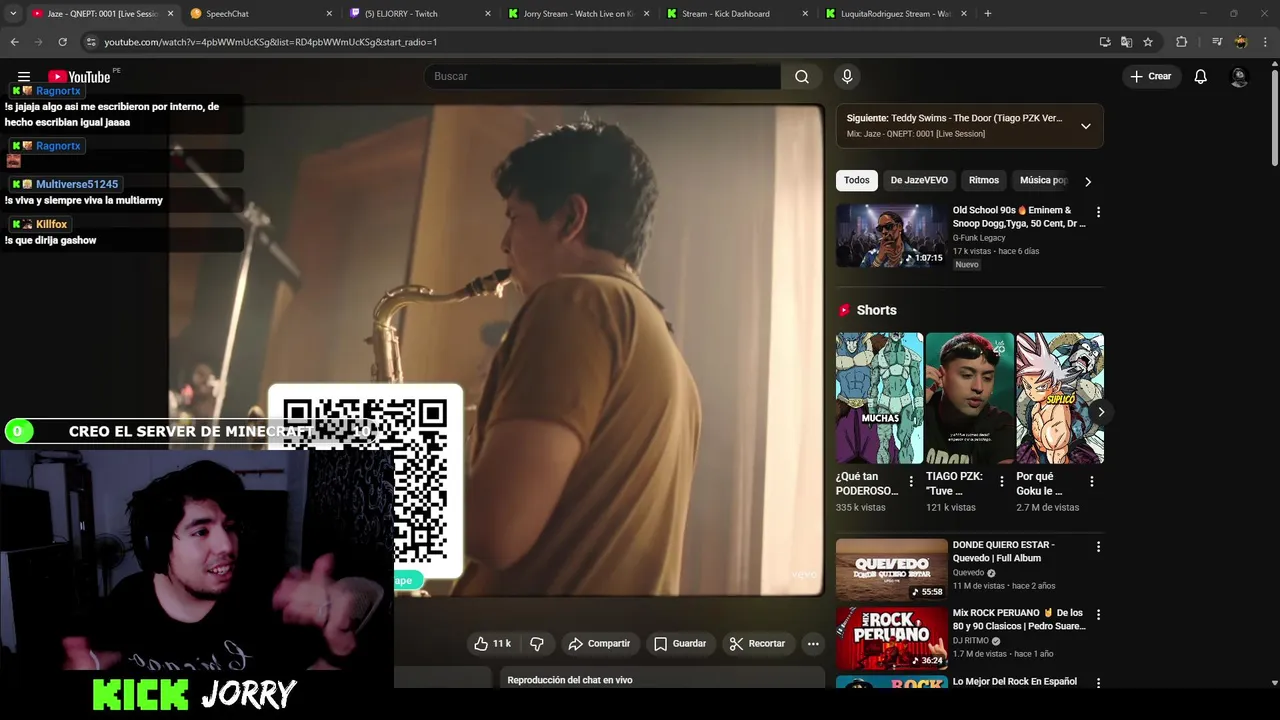Click the browser address bar URL

(x=270, y=42)
